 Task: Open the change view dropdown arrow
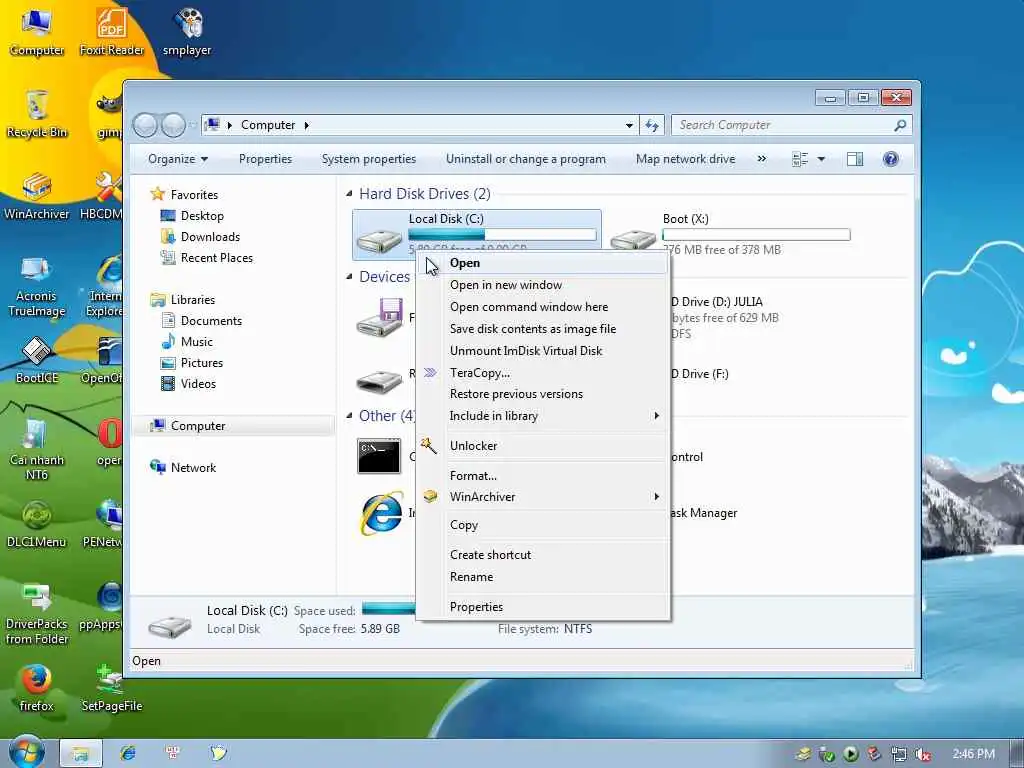click(x=821, y=159)
